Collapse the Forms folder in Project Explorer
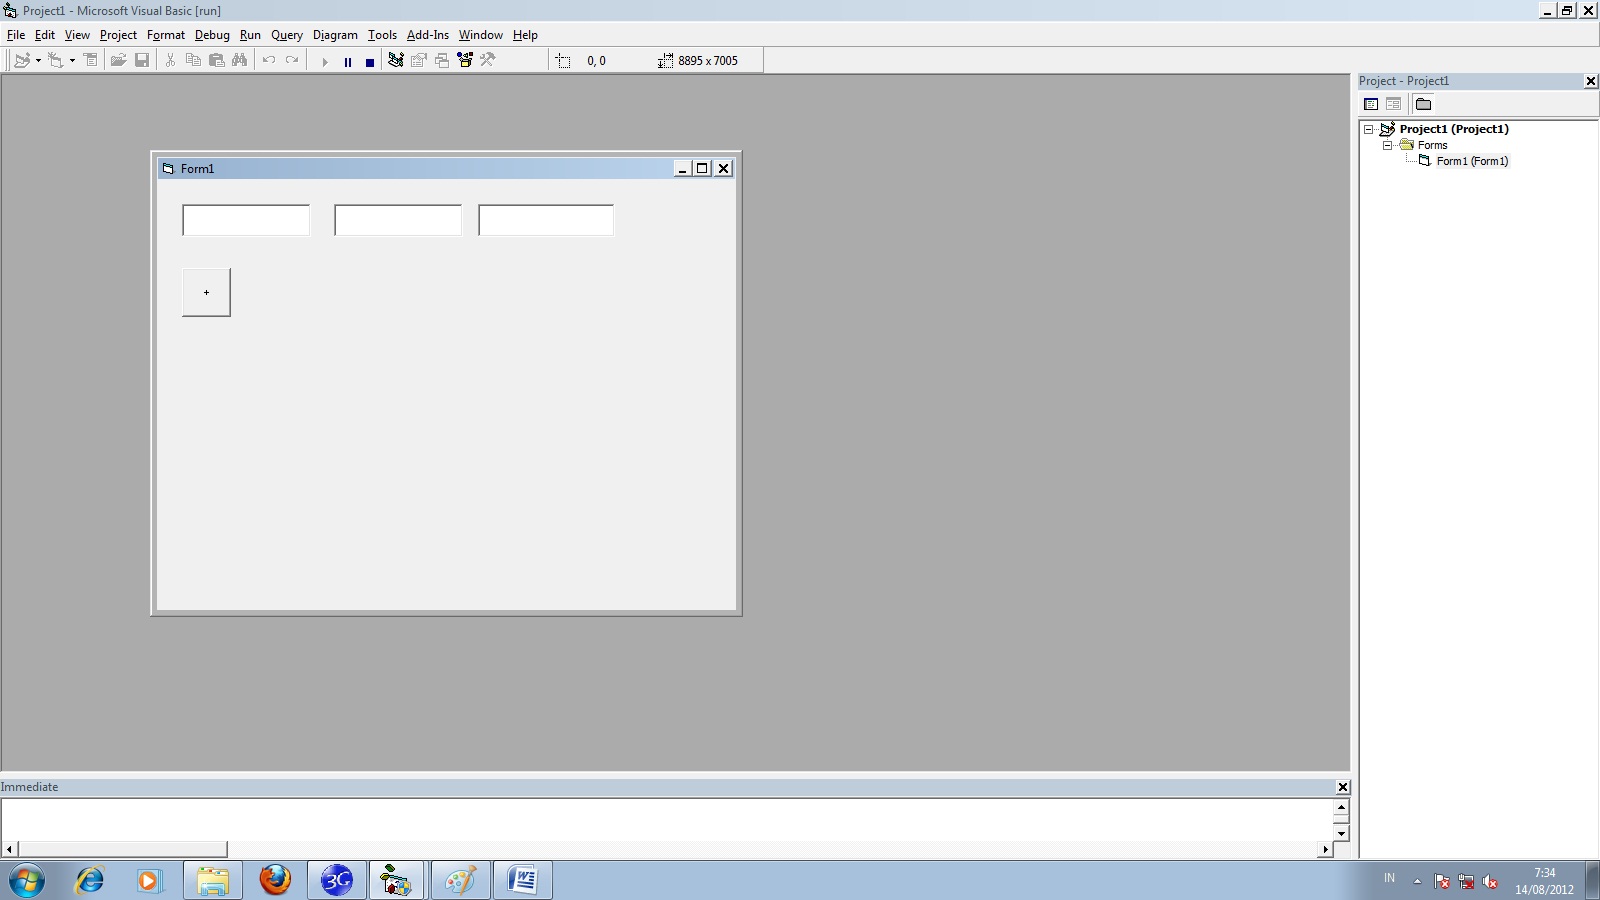This screenshot has width=1600, height=900. click(x=1387, y=145)
